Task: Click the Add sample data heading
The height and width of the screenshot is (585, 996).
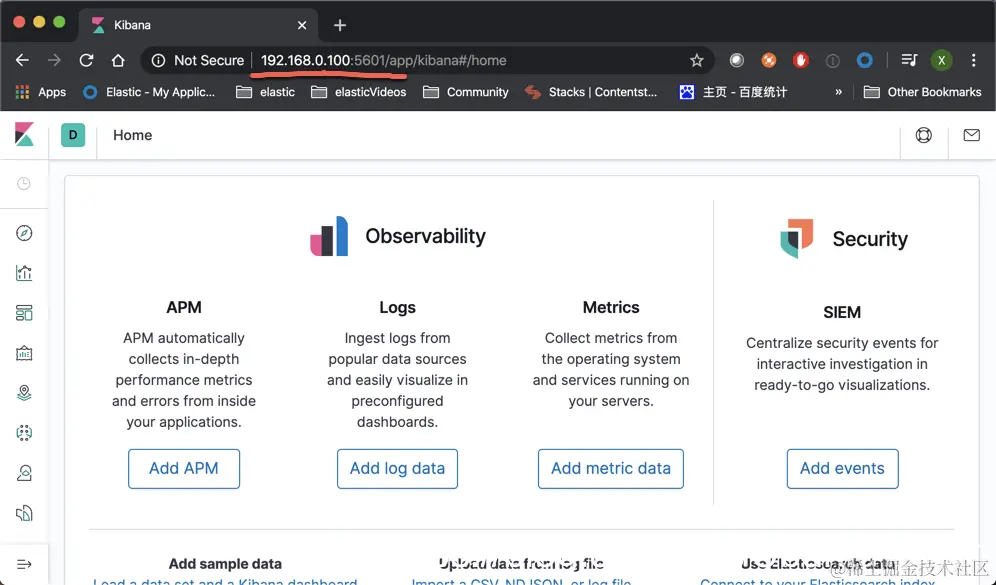Action: point(225,563)
